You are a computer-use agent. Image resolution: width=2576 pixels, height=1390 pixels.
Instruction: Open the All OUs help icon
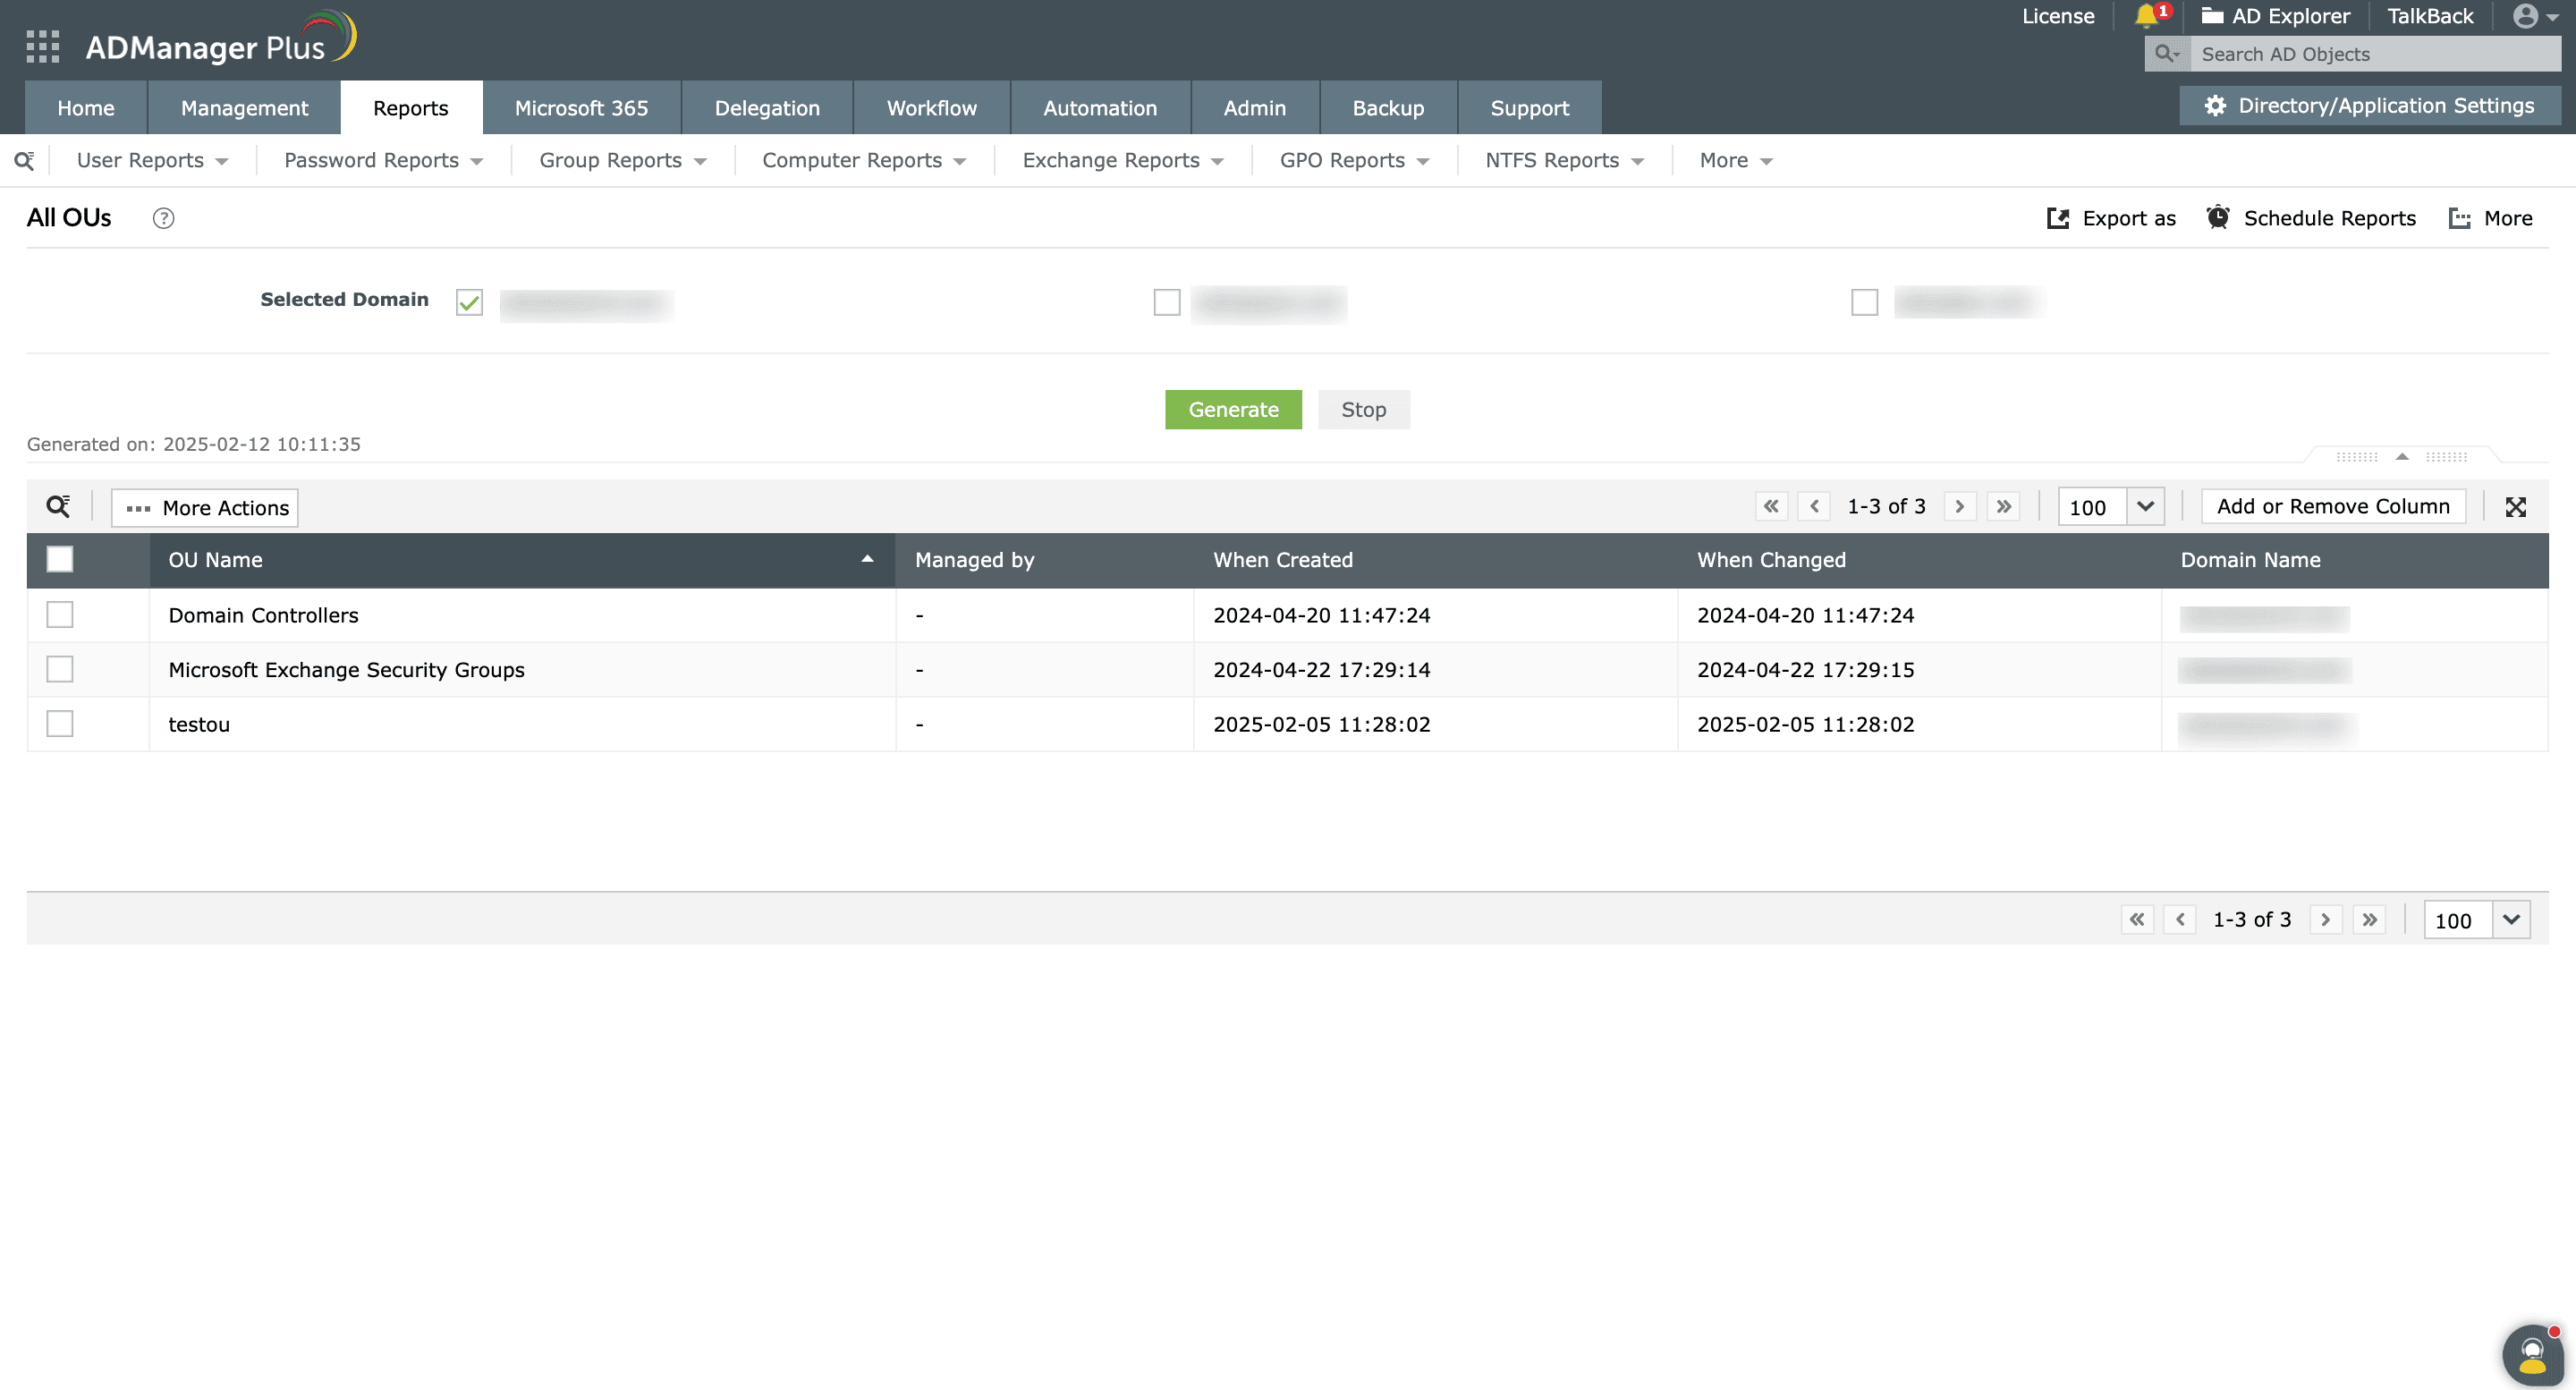tap(163, 218)
